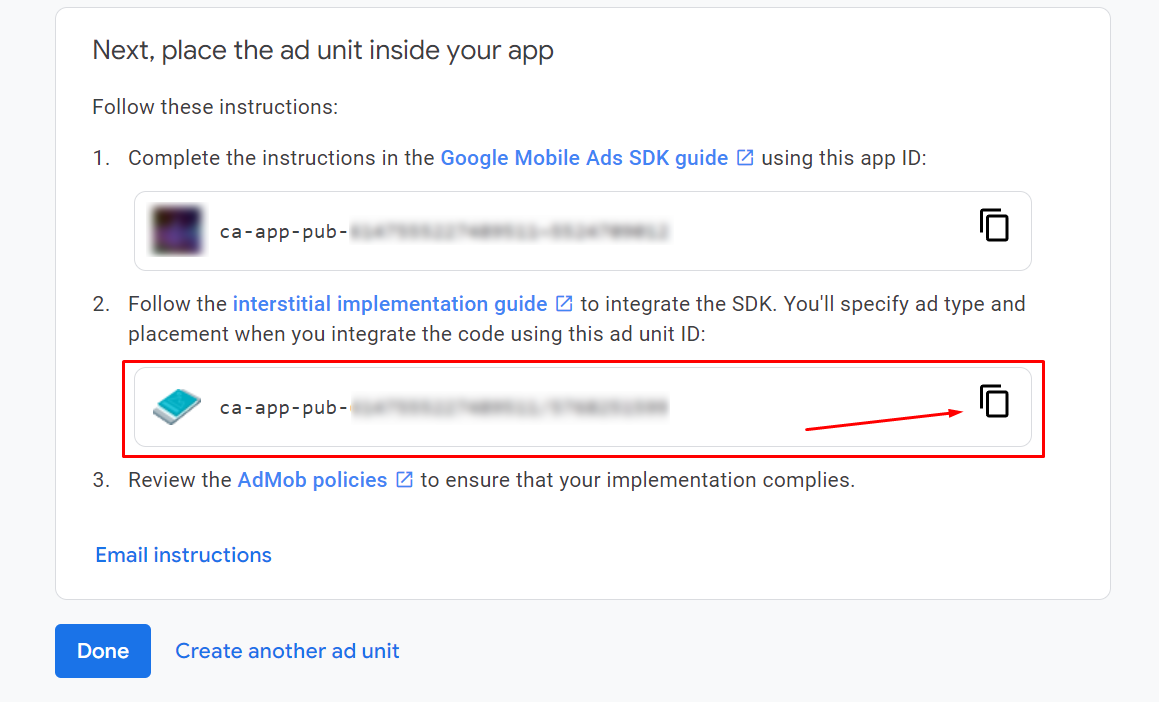This screenshot has width=1159, height=702.
Task: Click the purple app thumbnail icon
Action: click(177, 231)
